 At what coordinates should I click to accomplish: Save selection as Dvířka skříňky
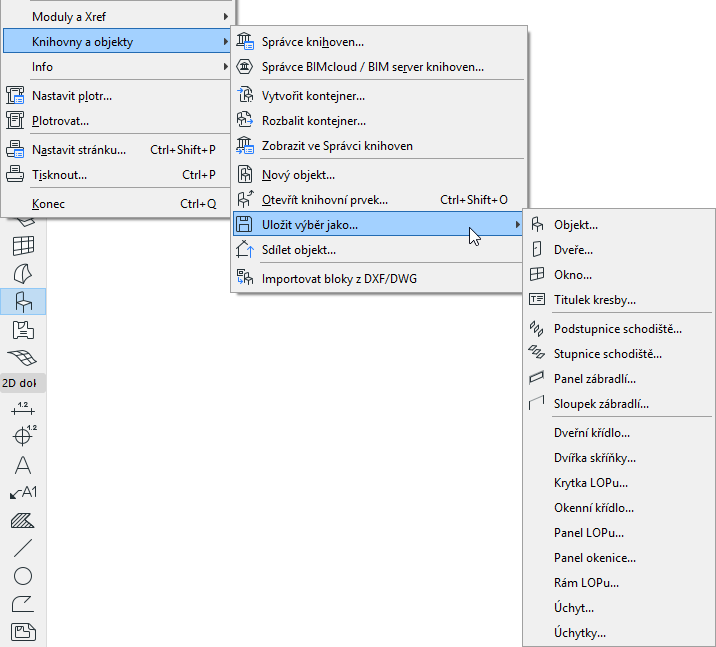[618, 458]
